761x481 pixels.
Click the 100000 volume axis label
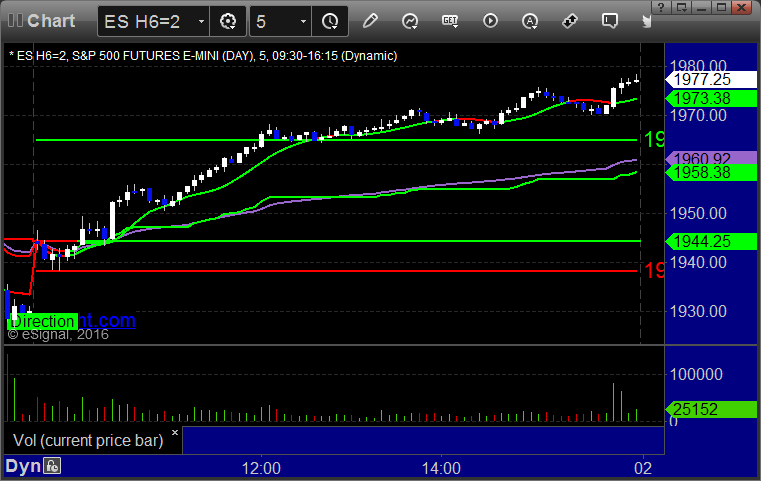pos(696,374)
